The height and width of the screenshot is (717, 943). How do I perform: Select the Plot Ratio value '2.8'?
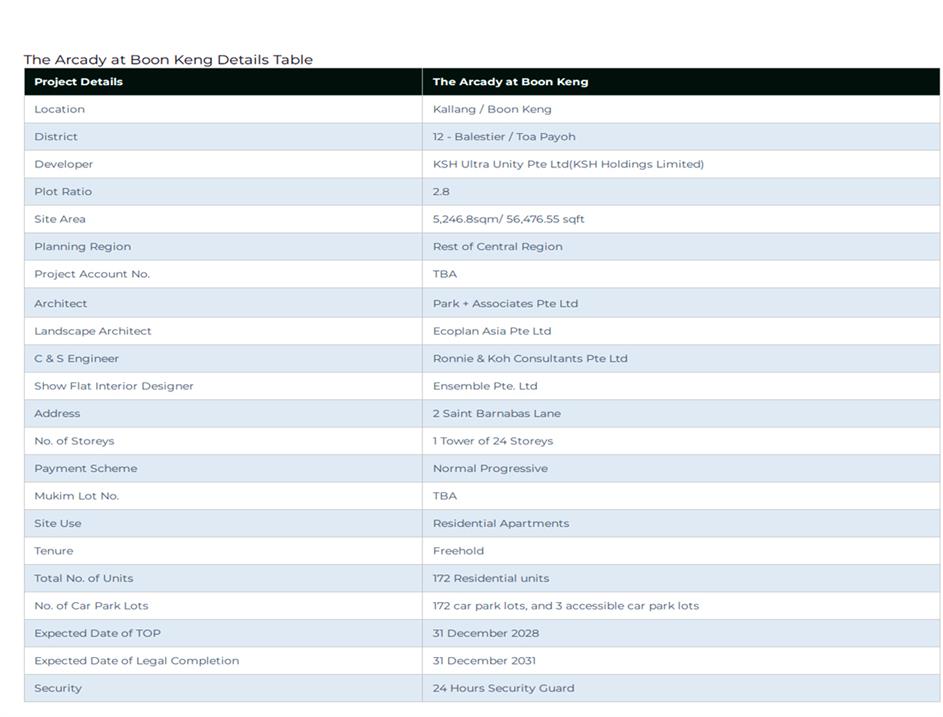pos(441,192)
